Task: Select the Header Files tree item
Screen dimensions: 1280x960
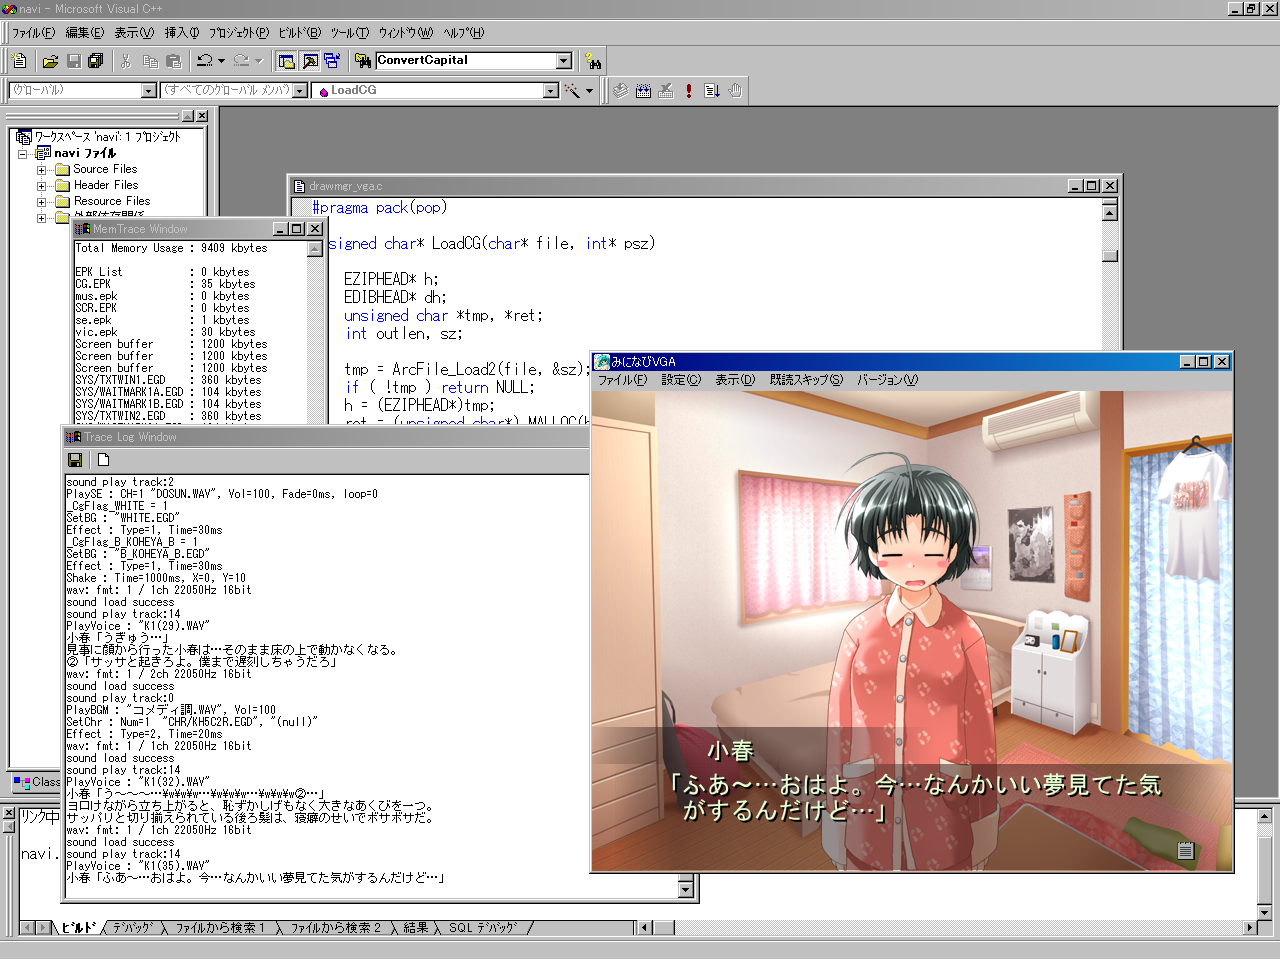Action: [105, 185]
